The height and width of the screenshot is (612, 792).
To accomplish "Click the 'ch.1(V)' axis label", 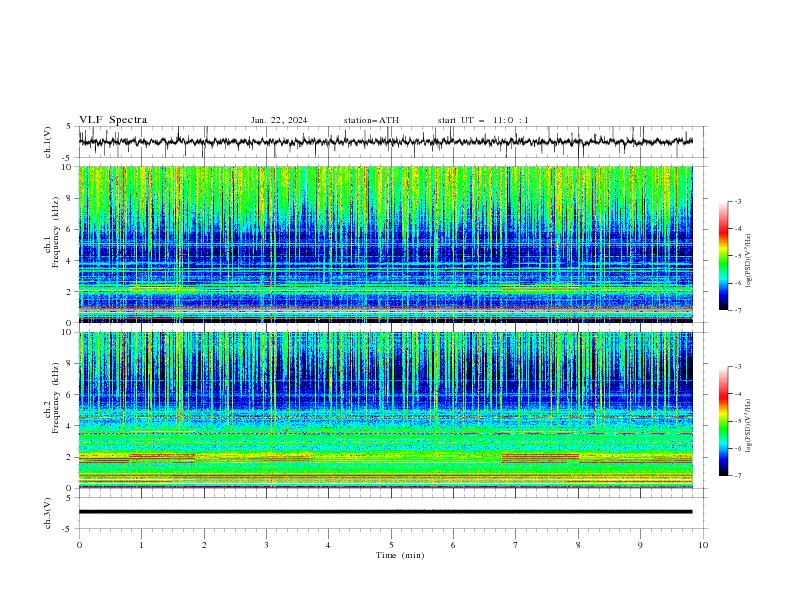I will (x=48, y=142).
